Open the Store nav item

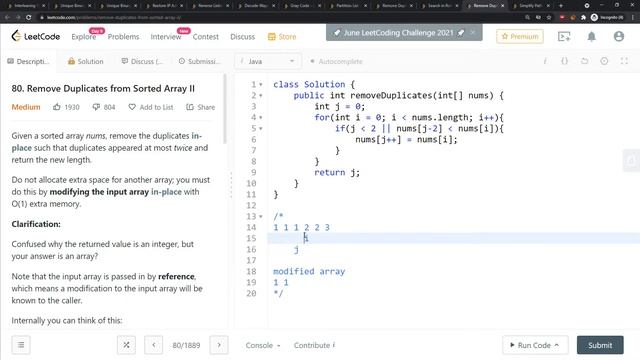click(x=282, y=37)
